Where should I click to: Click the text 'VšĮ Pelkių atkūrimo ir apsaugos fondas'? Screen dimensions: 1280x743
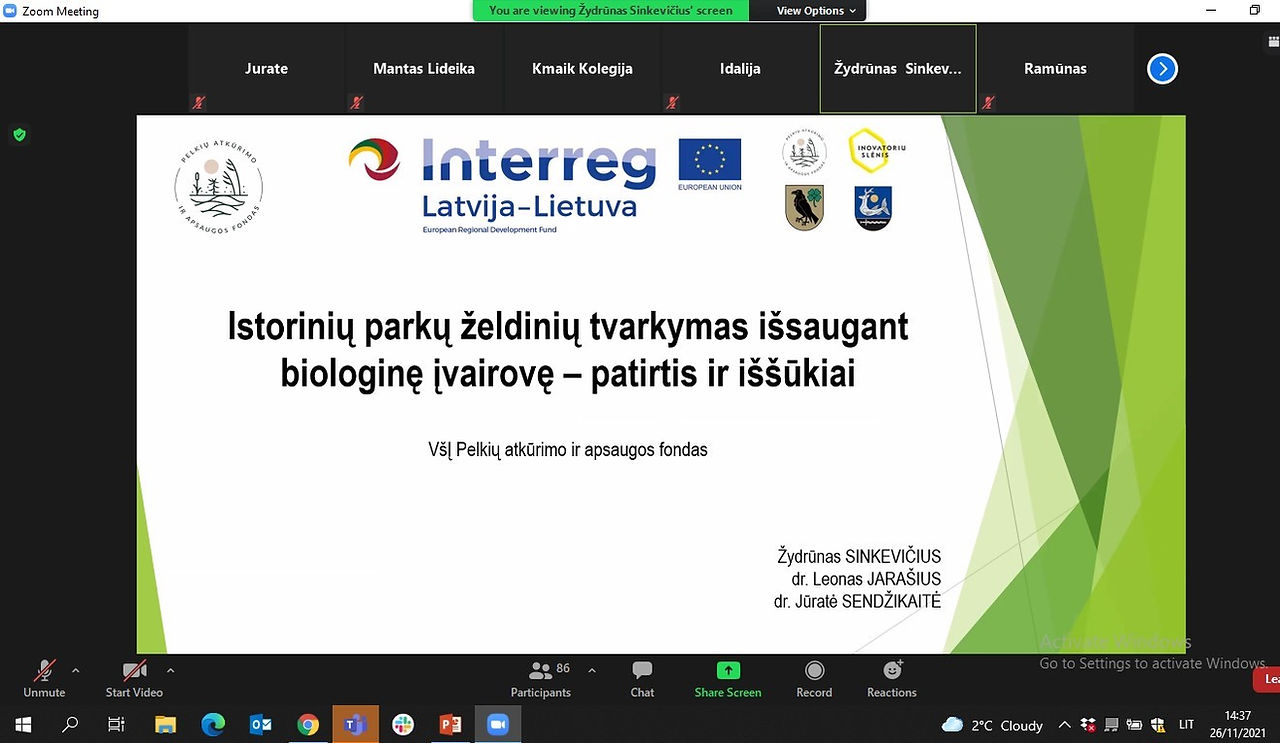click(568, 449)
